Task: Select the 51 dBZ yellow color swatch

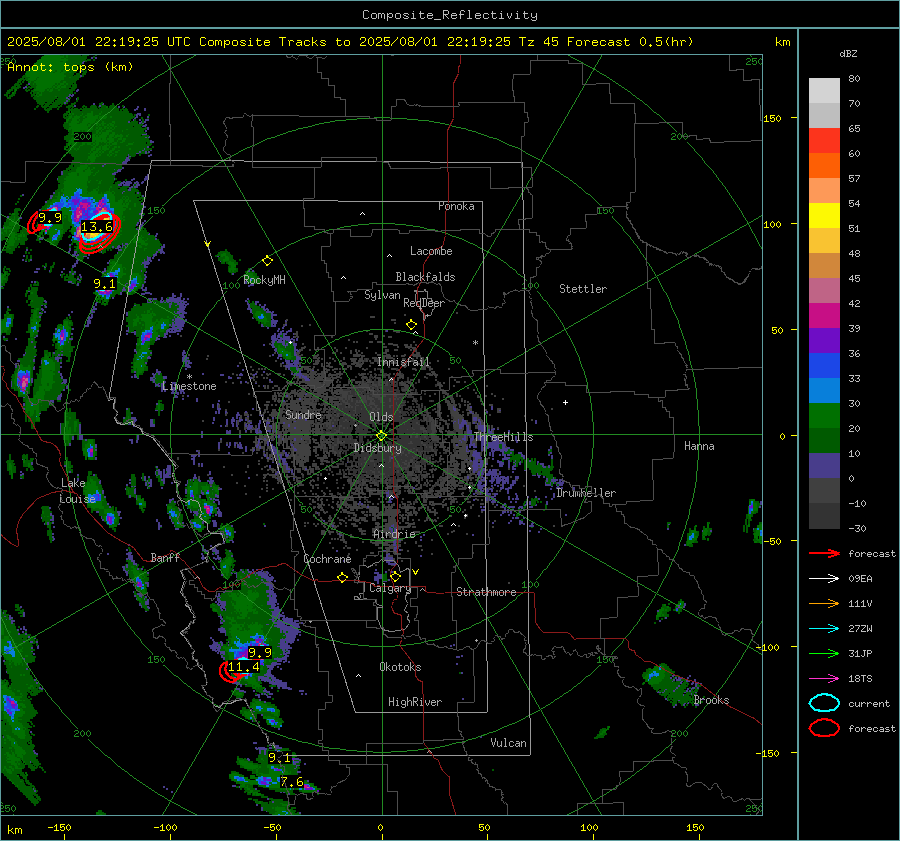Action: [x=824, y=216]
